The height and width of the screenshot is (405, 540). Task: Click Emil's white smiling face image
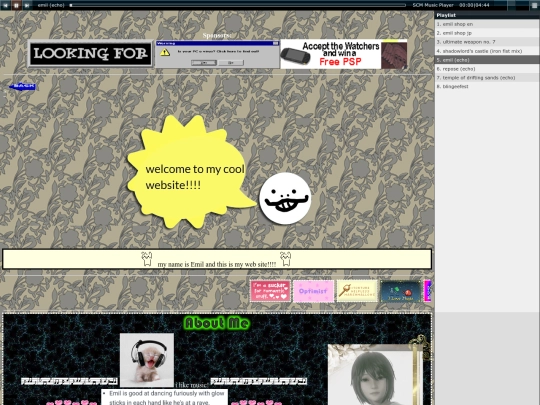tap(285, 199)
